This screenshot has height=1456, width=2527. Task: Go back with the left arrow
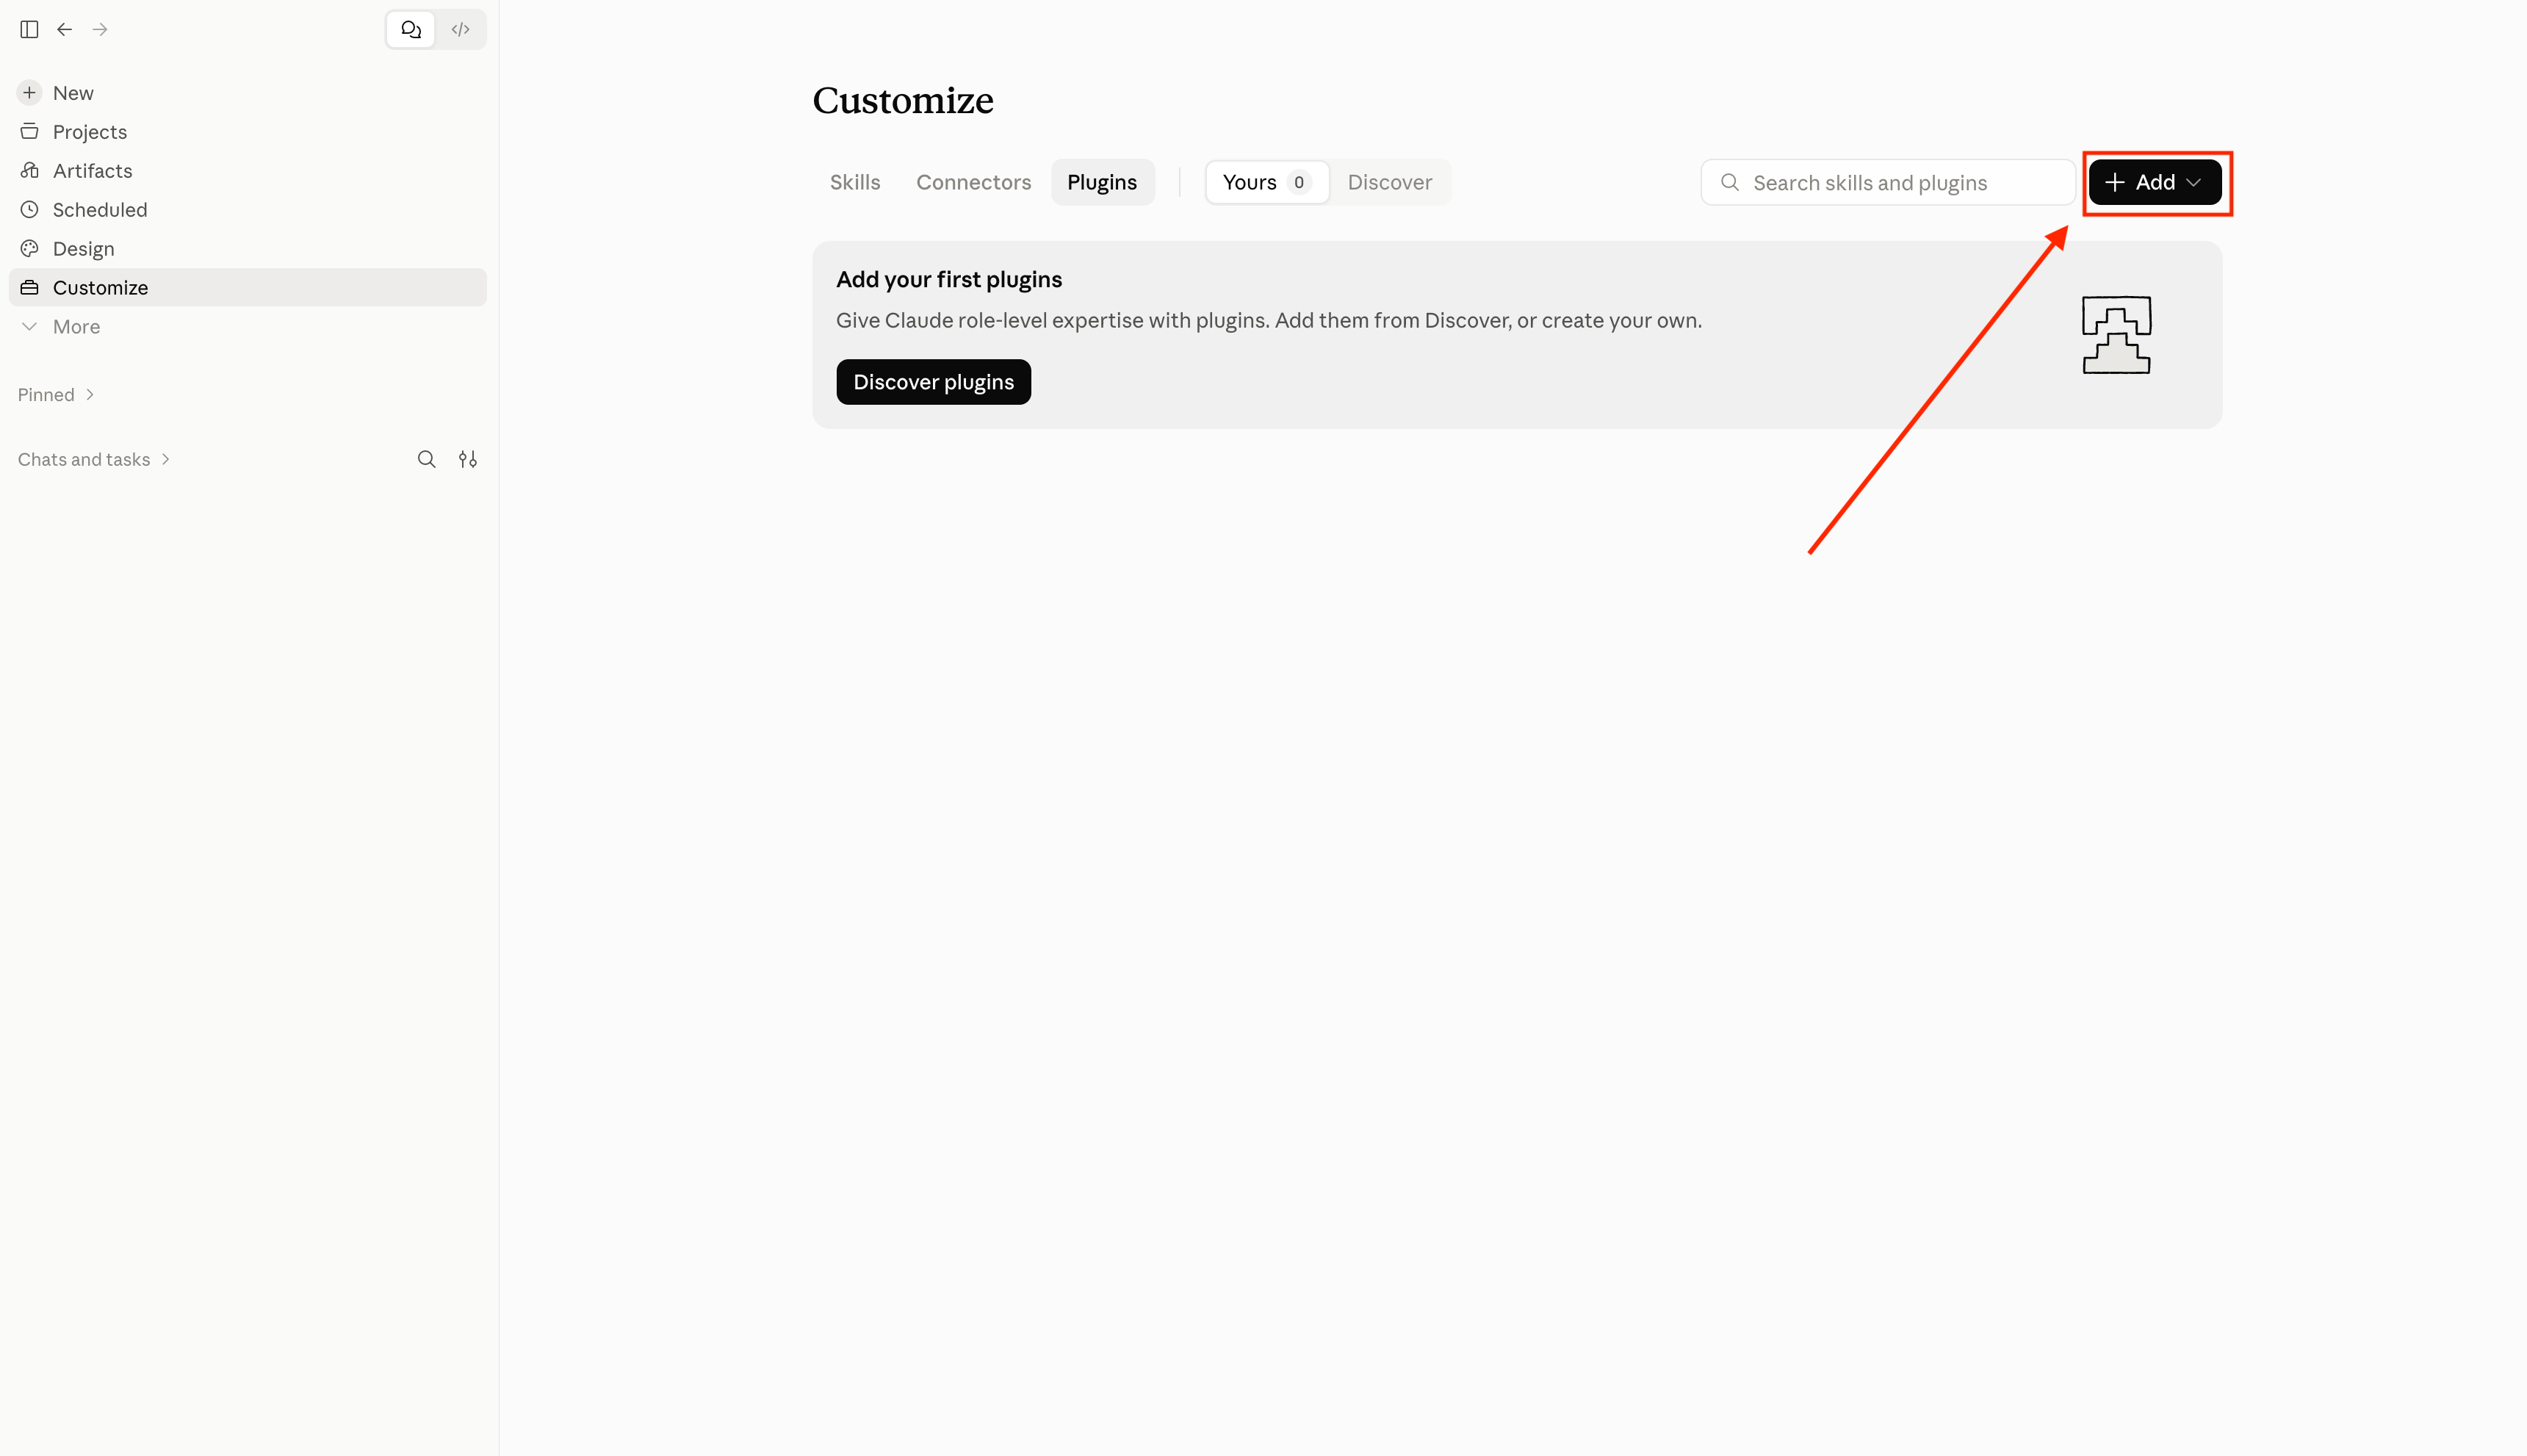click(x=64, y=29)
